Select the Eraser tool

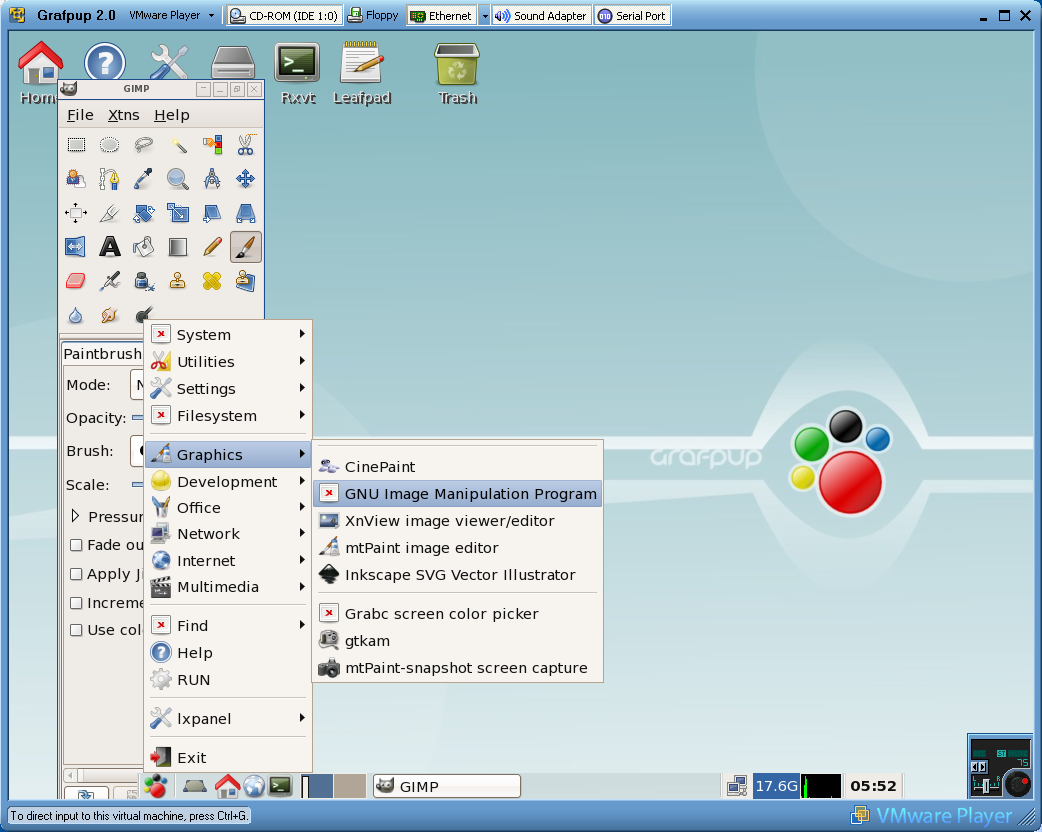[76, 281]
